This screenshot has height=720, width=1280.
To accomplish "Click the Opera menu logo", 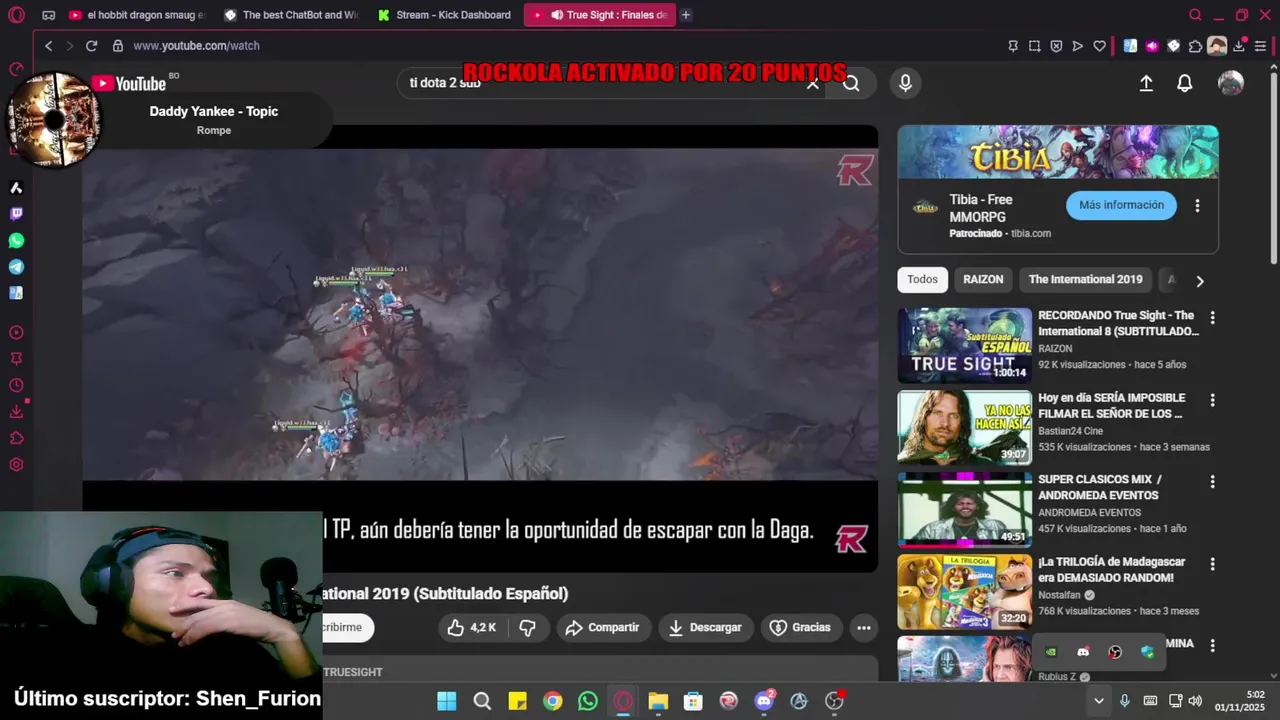I will tap(16, 15).
